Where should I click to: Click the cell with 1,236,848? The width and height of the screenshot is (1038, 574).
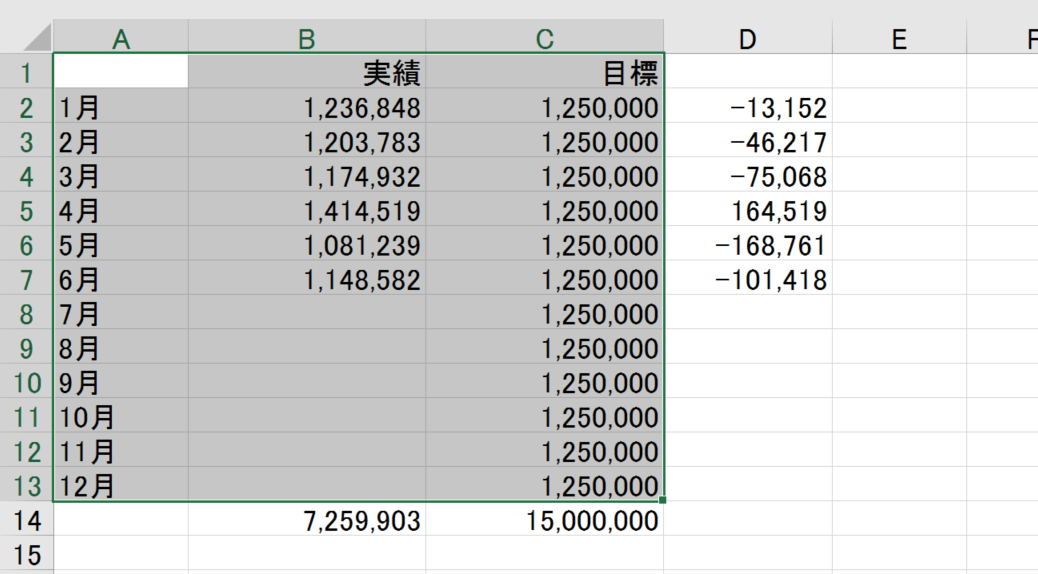point(307,106)
